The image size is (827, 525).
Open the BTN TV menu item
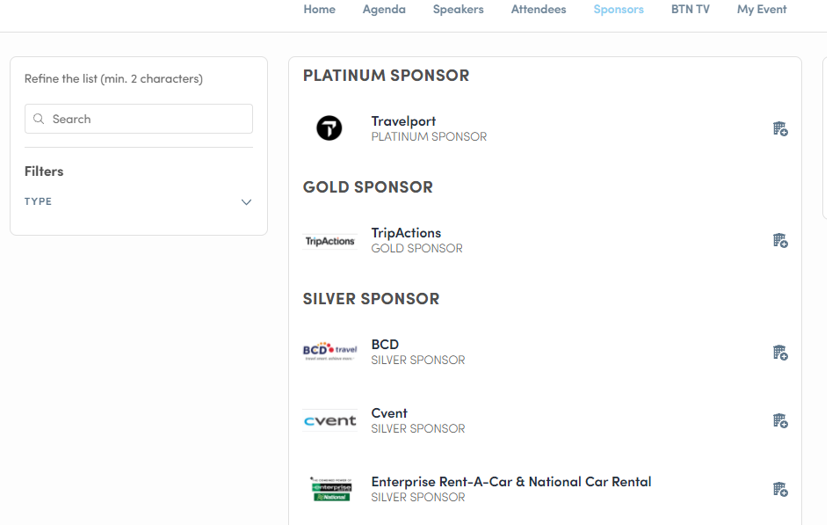(690, 9)
